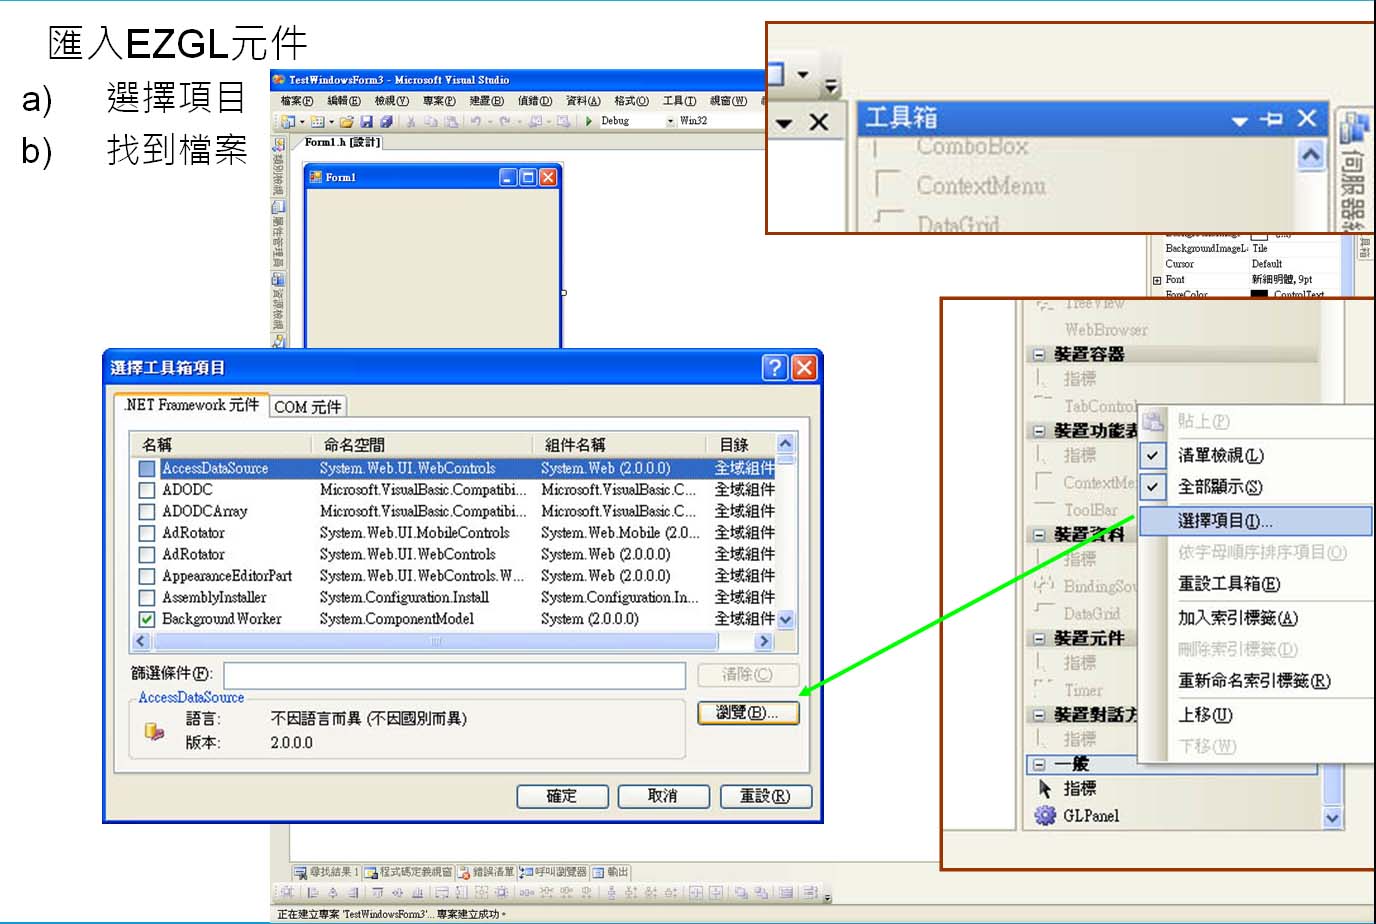
Task: Click the Open File folder icon in toolbar
Action: 346,122
